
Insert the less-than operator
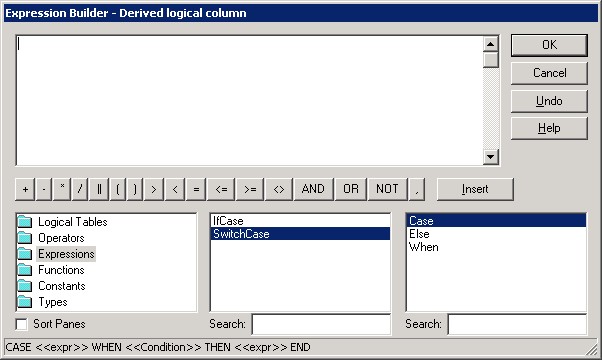[175, 189]
